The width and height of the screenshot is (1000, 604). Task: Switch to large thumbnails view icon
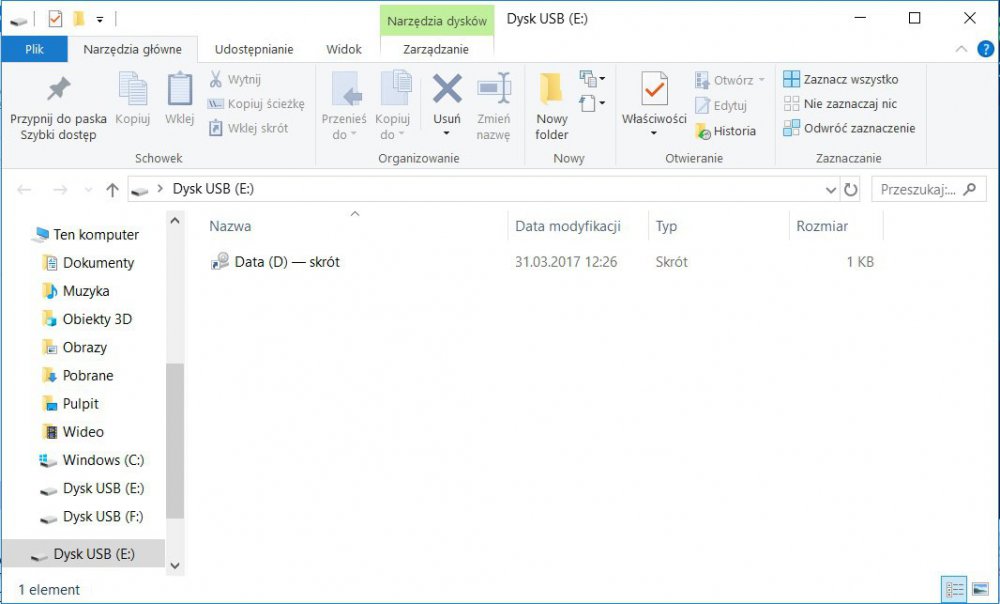pos(981,589)
